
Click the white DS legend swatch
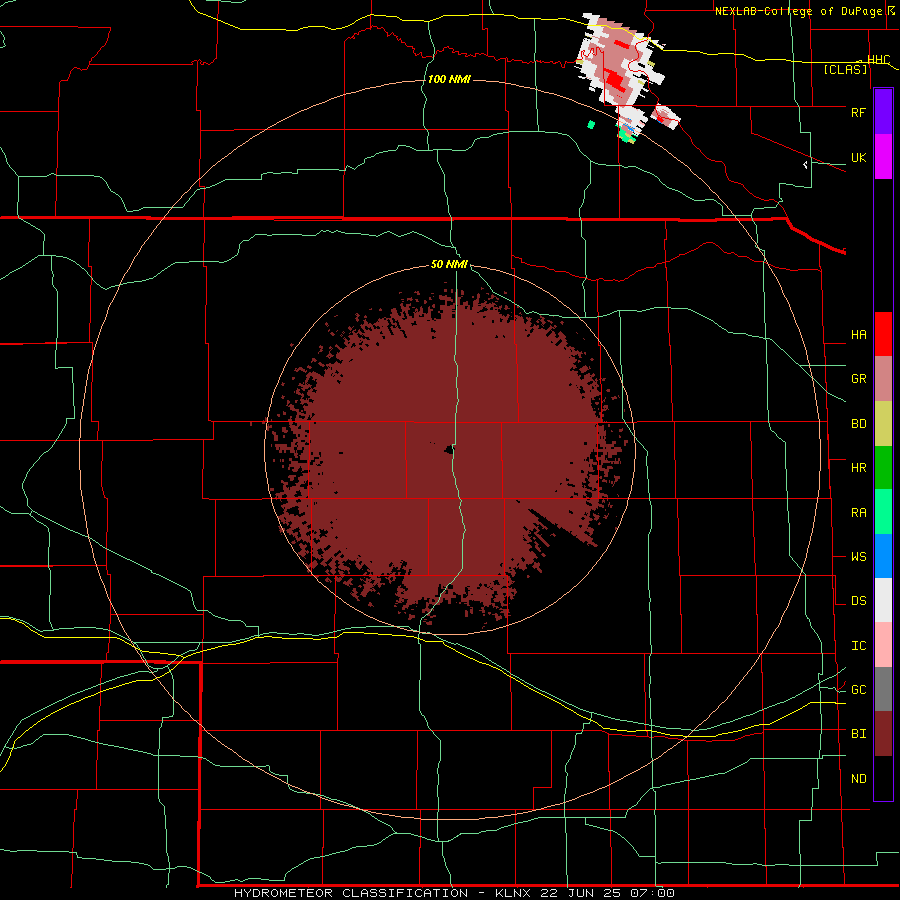tap(883, 600)
